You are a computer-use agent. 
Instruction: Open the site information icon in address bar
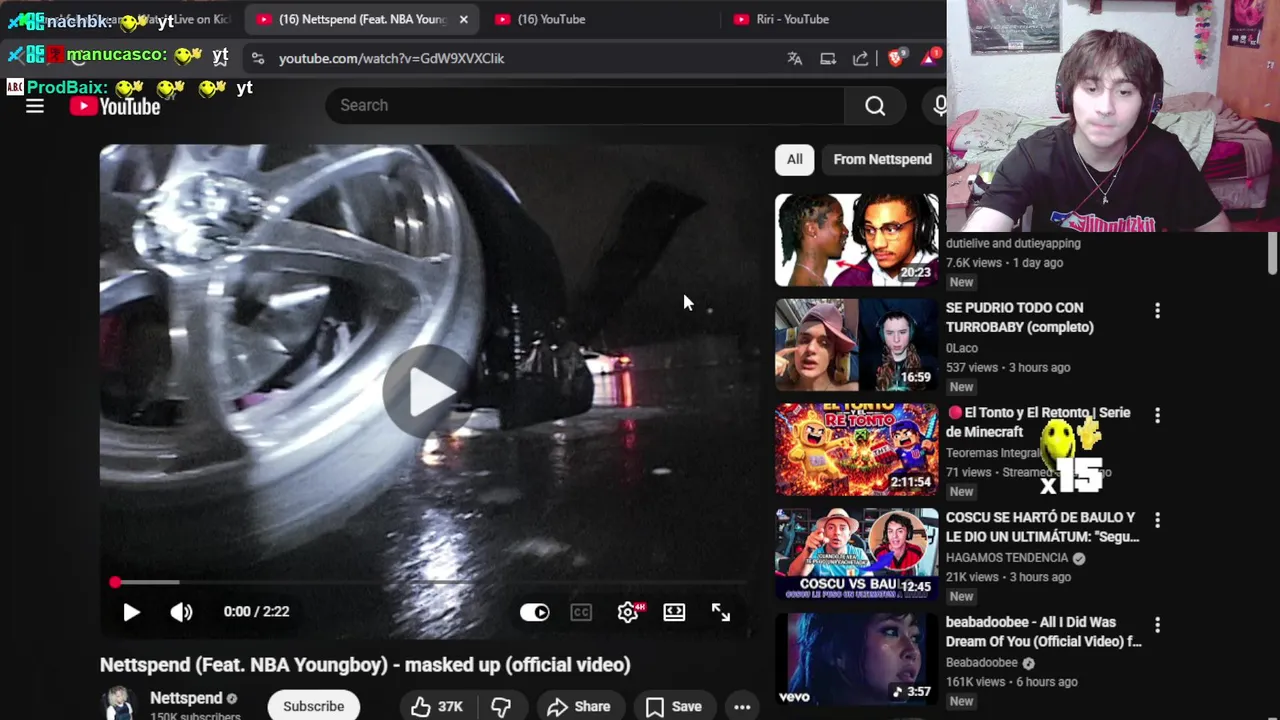(x=258, y=59)
